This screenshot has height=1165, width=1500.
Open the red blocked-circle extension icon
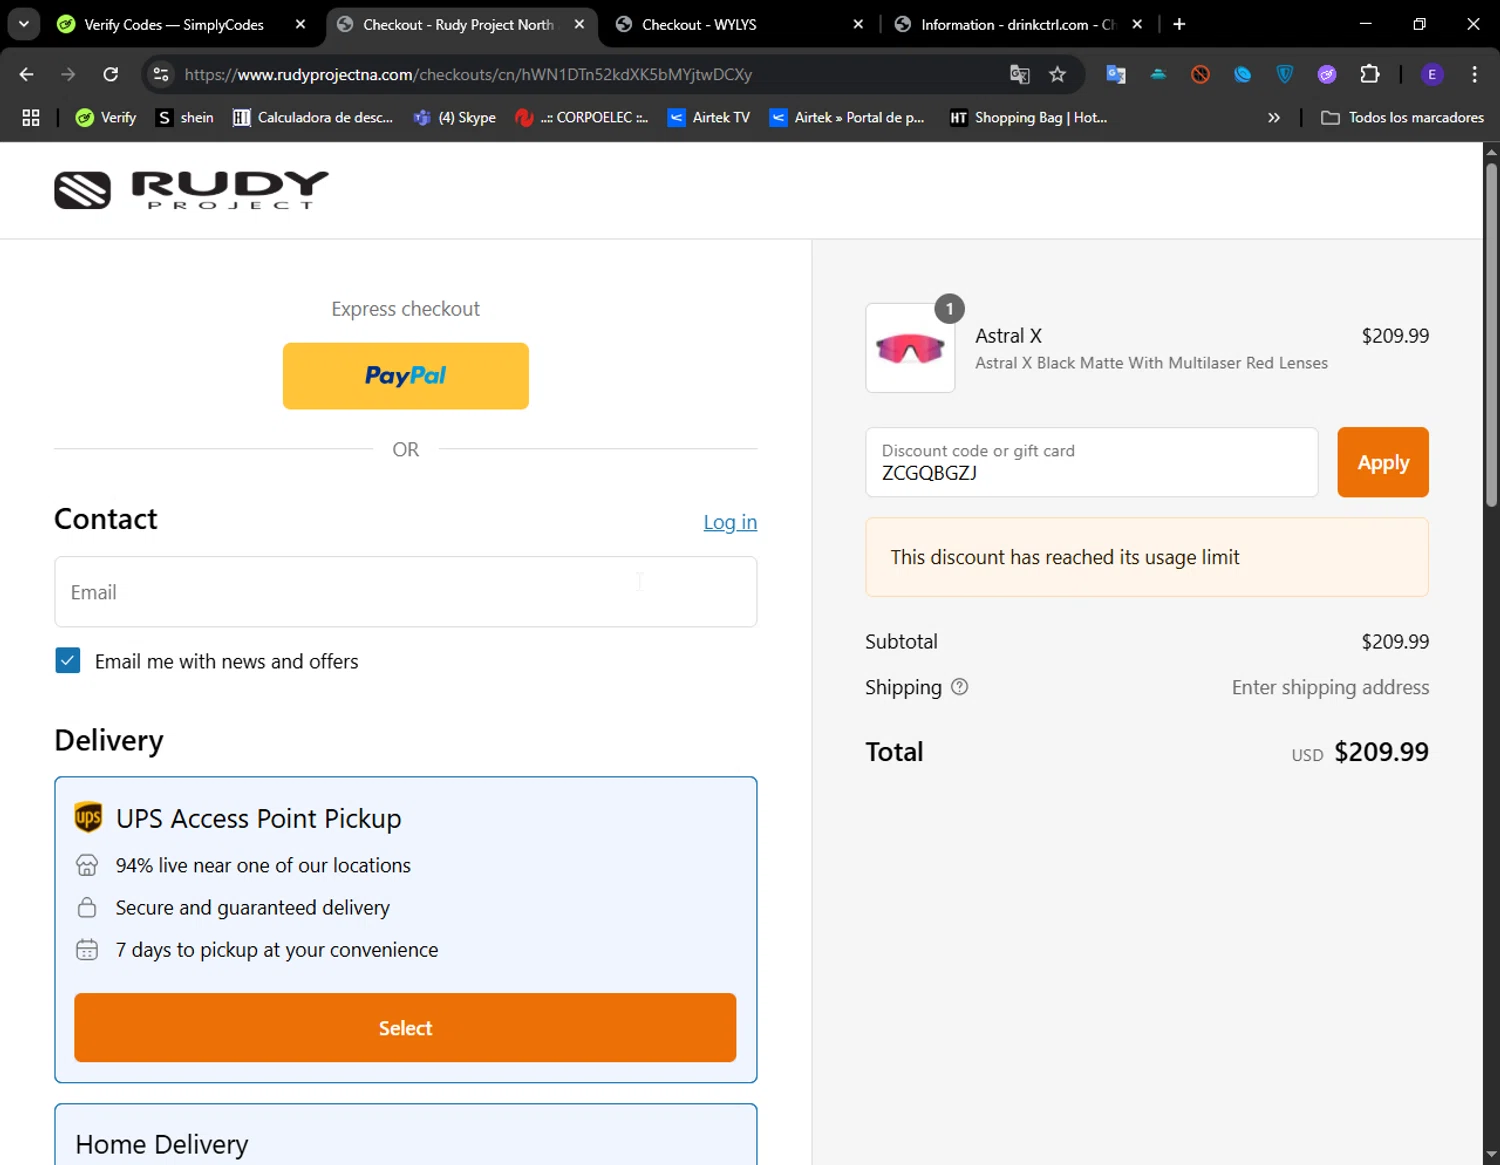[1200, 74]
